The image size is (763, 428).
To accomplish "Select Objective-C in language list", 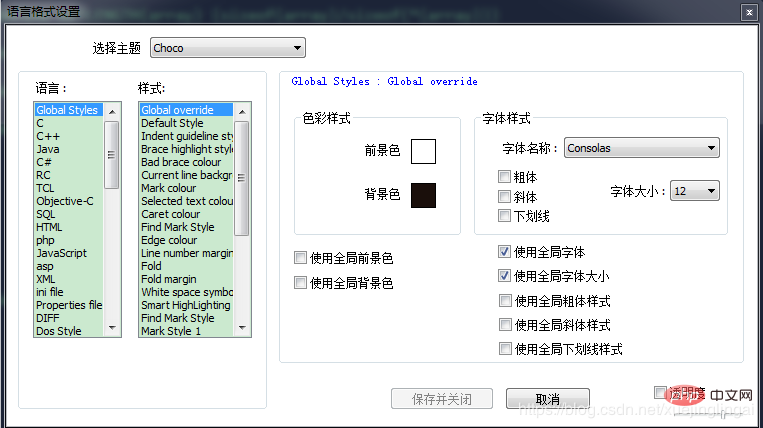I will (69, 201).
